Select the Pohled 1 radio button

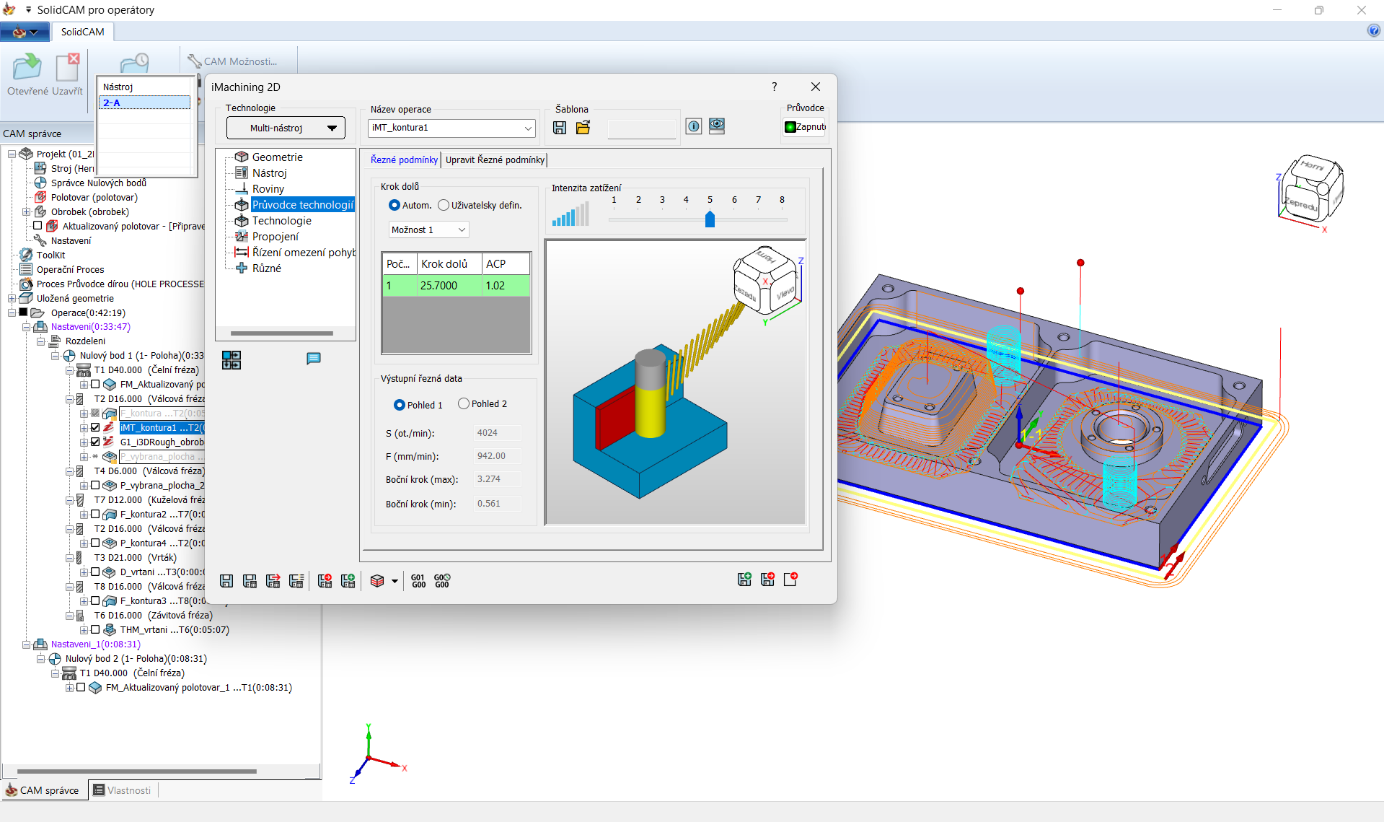(400, 405)
